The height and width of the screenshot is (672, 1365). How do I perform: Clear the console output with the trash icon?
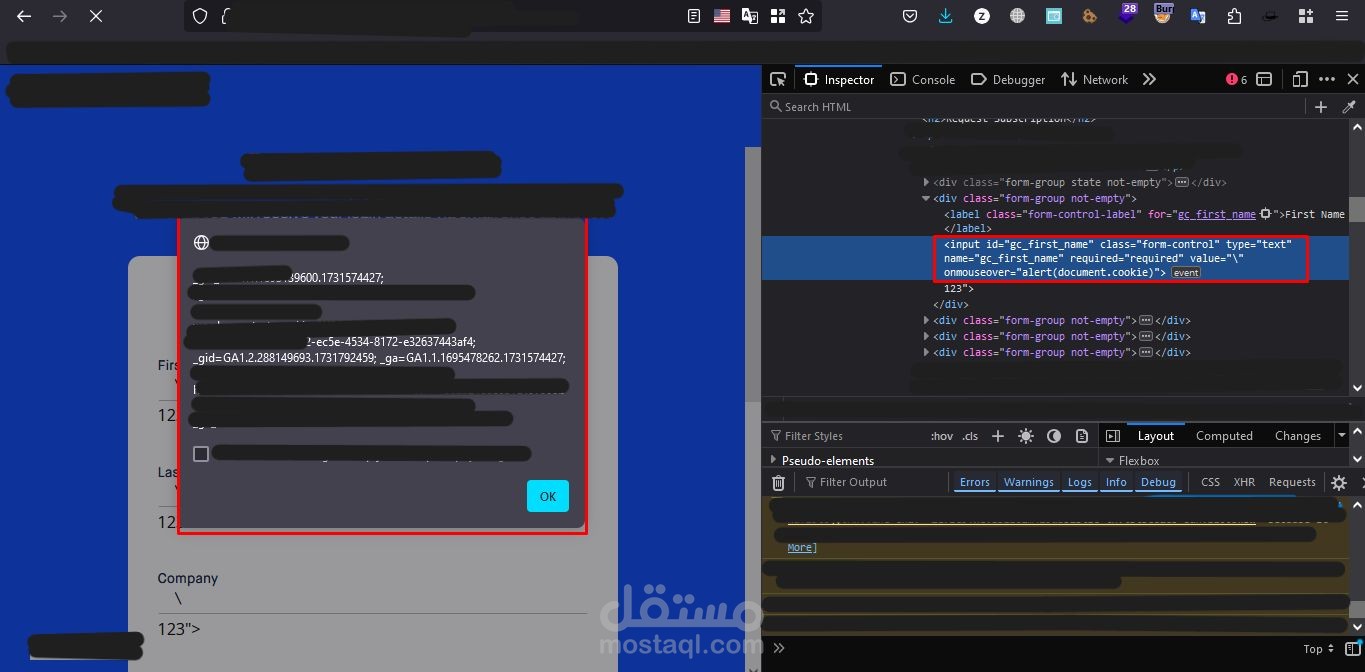coord(778,482)
